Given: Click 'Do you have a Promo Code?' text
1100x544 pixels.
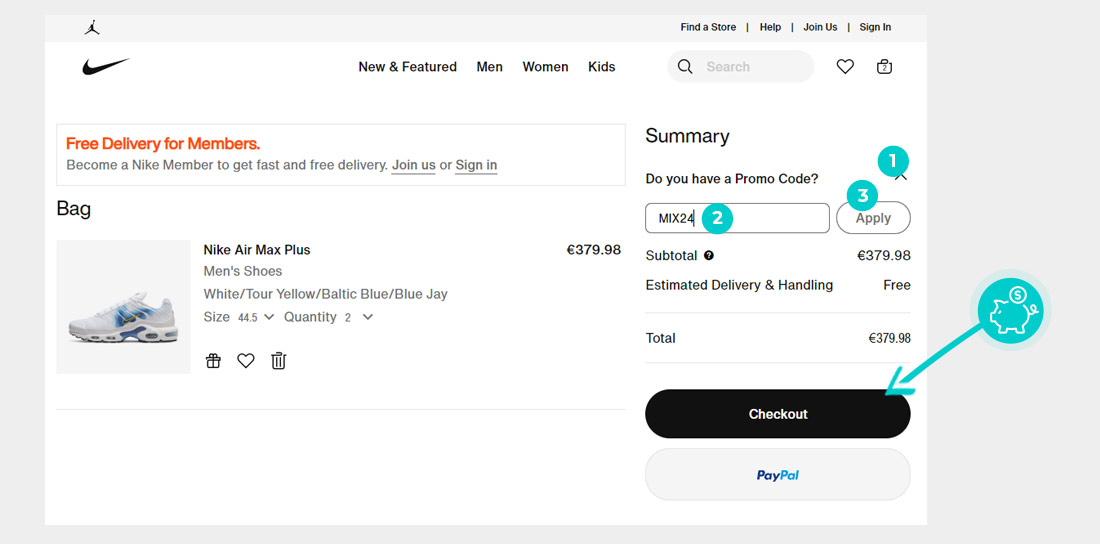Looking at the screenshot, I should [x=732, y=179].
